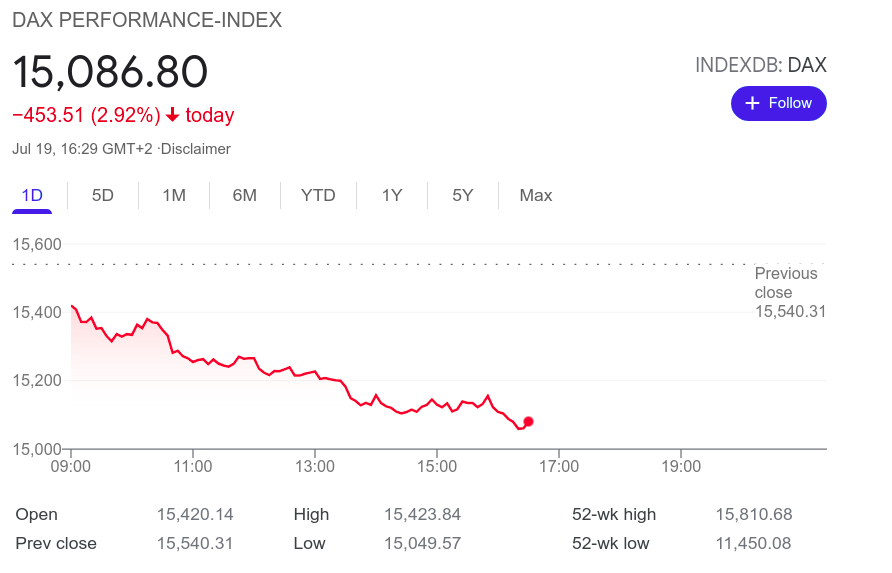Screen dimensions: 892x573
Task: Click the 11:00 time axis label
Action: tap(192, 466)
